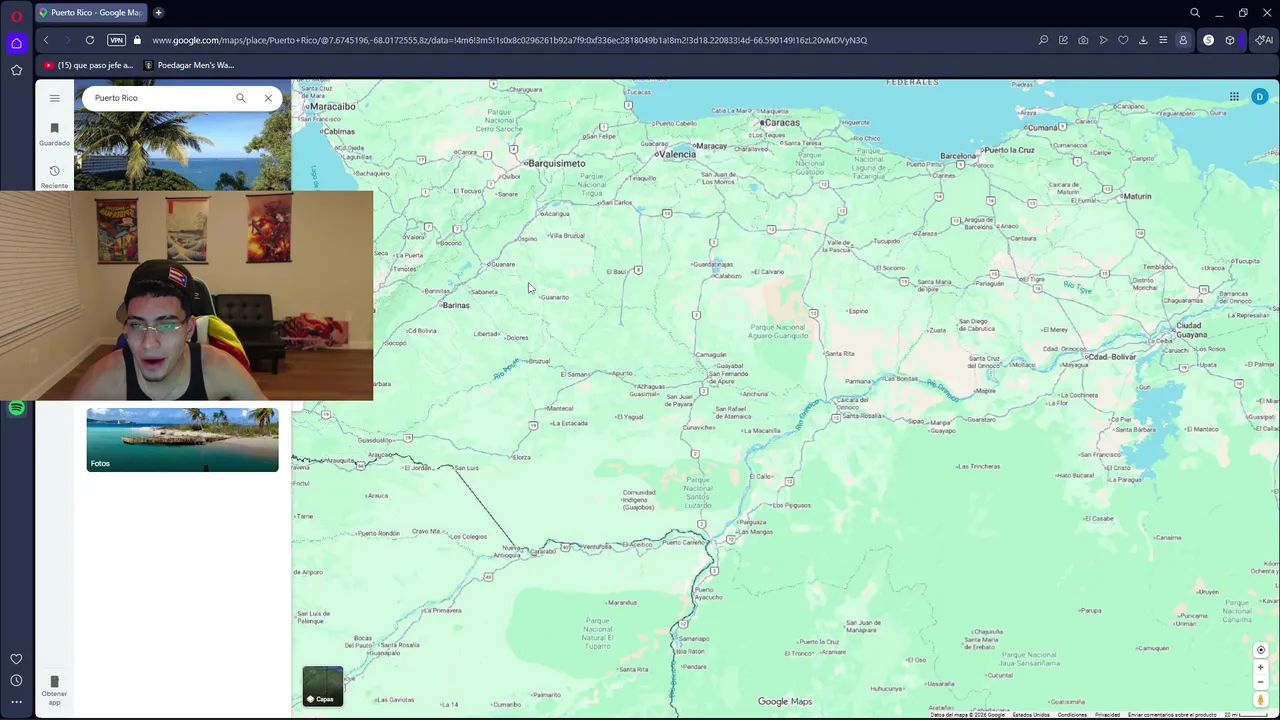1280x720 pixels.
Task: Click the Barinas city label
Action: point(455,305)
